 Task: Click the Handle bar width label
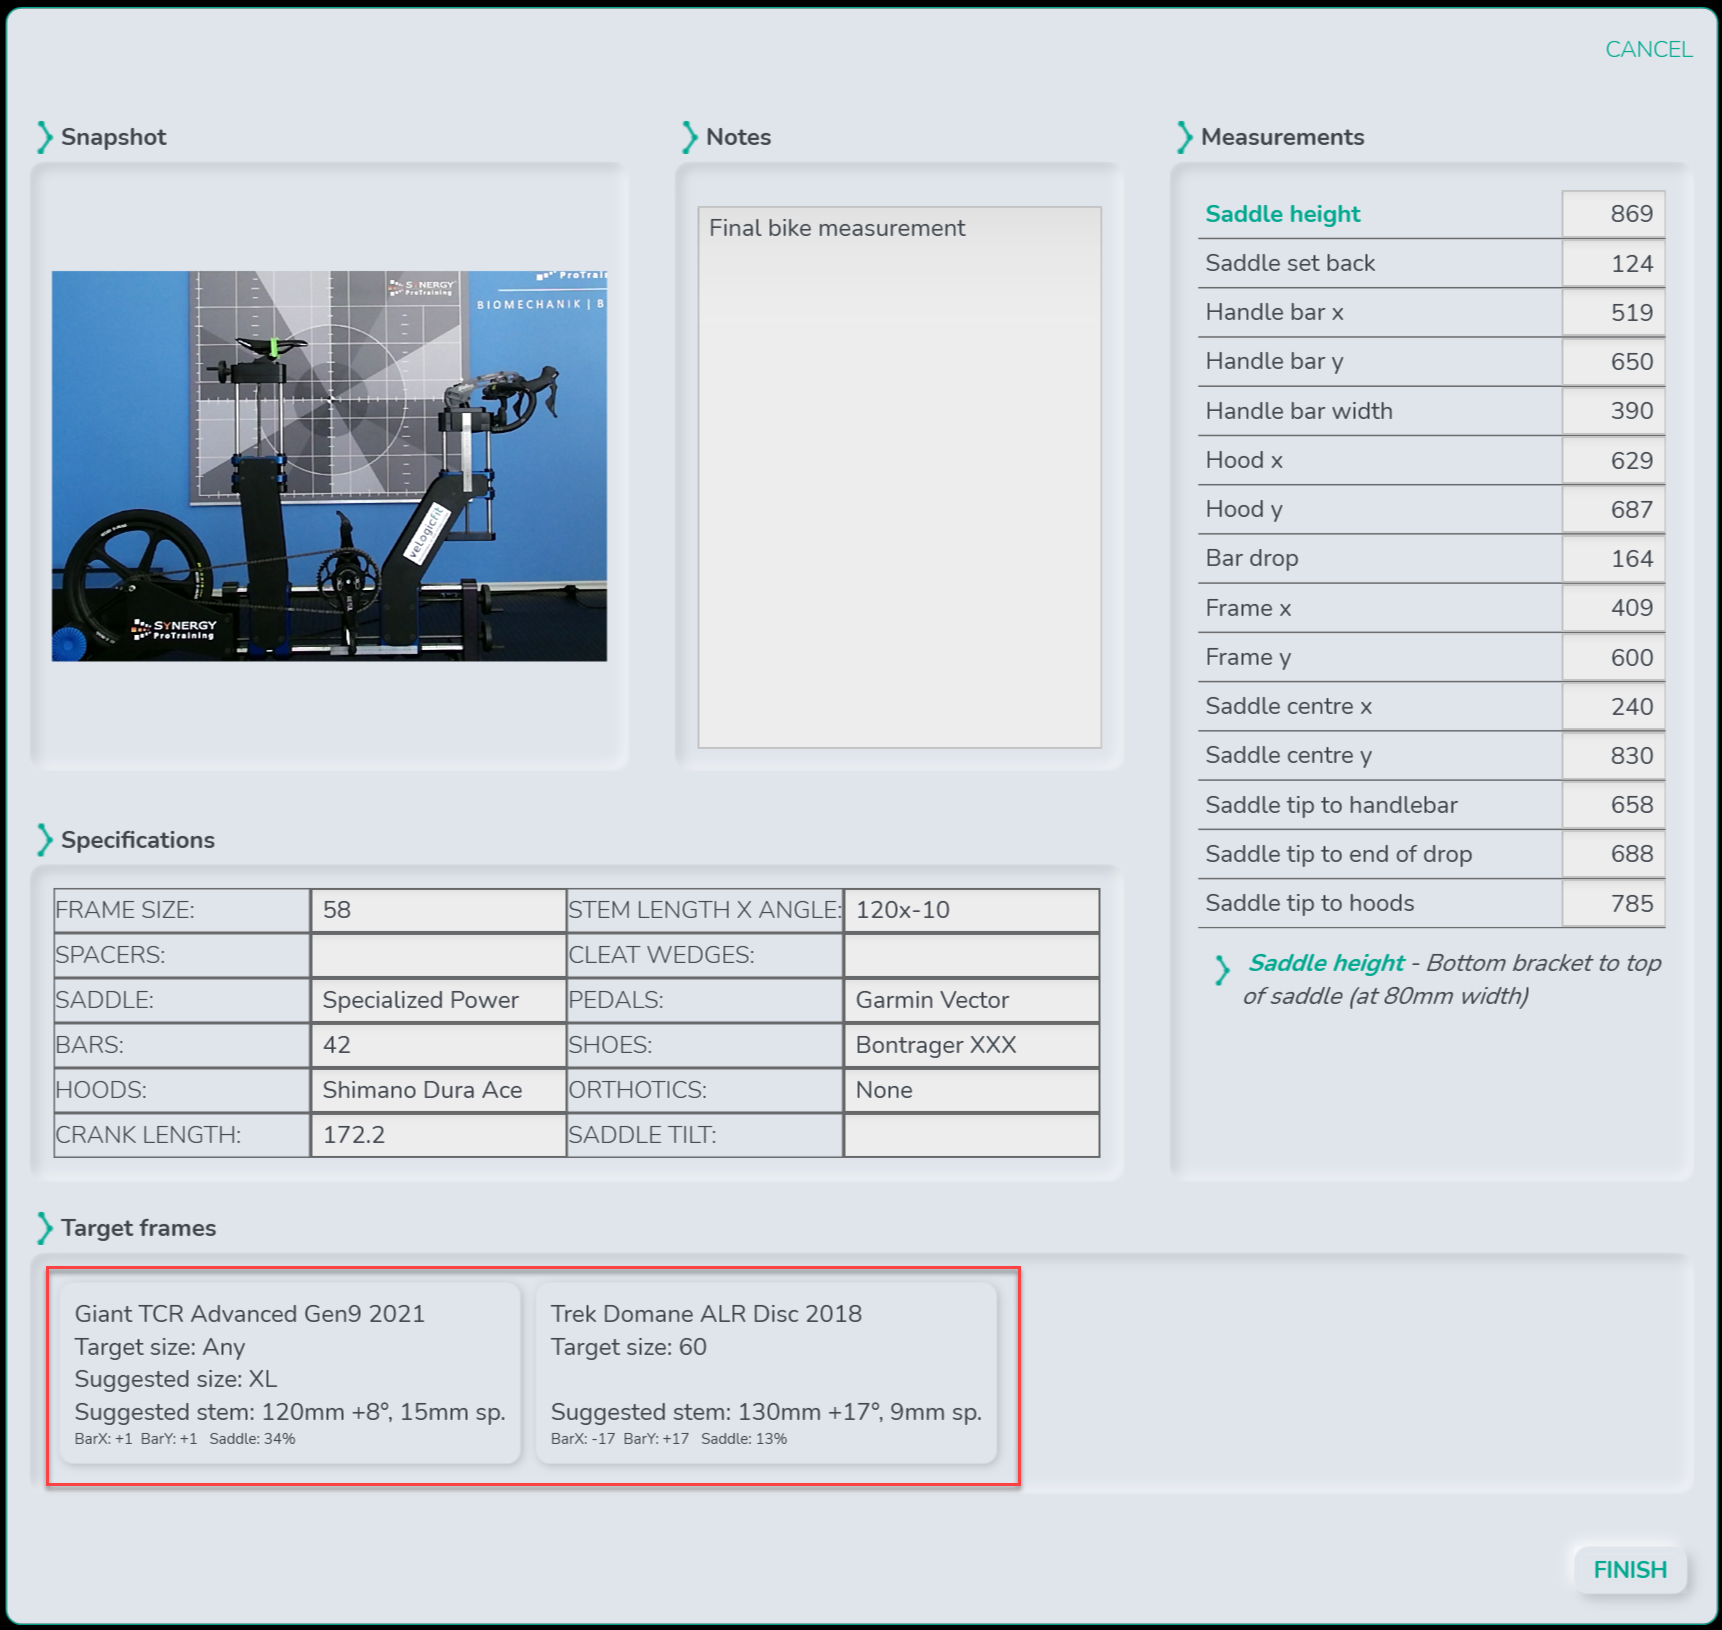pos(1299,411)
